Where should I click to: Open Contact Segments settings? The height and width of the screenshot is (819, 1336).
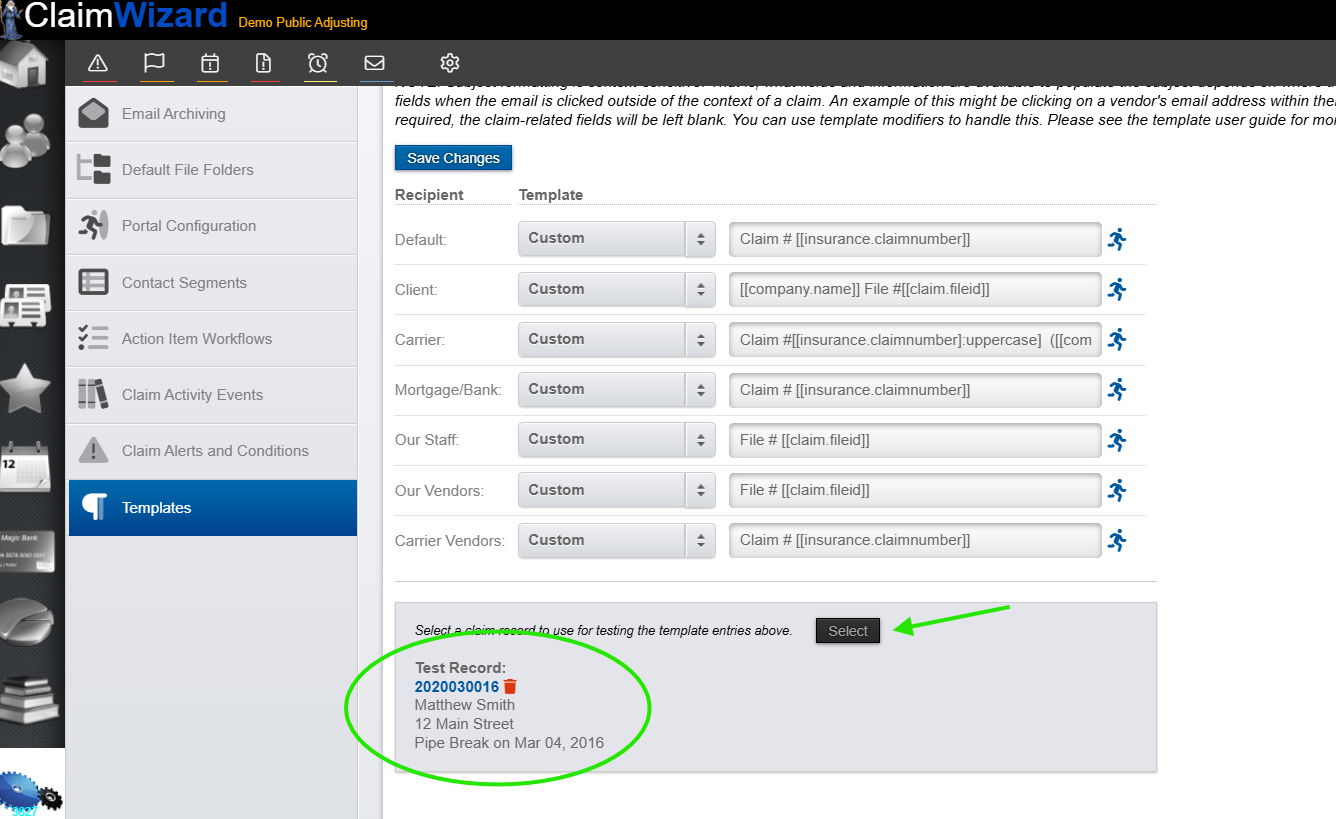pos(213,283)
